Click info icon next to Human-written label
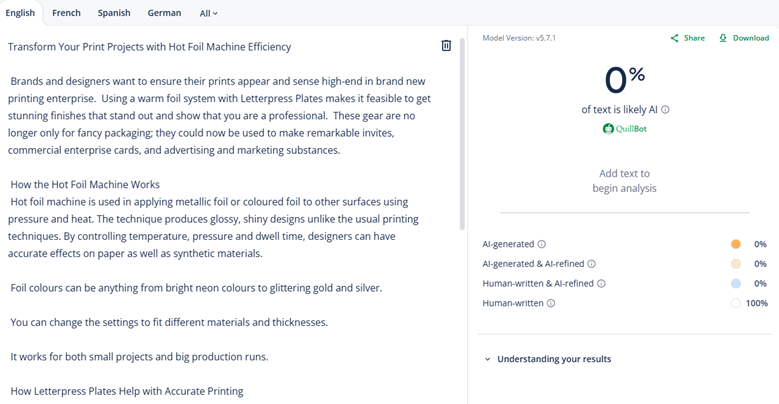 [551, 303]
